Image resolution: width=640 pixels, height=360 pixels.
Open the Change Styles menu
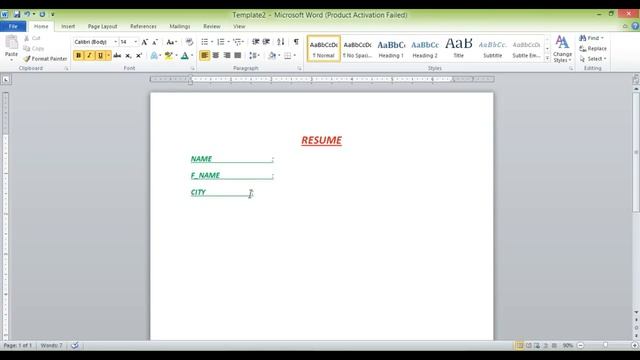pyautogui.click(x=562, y=49)
